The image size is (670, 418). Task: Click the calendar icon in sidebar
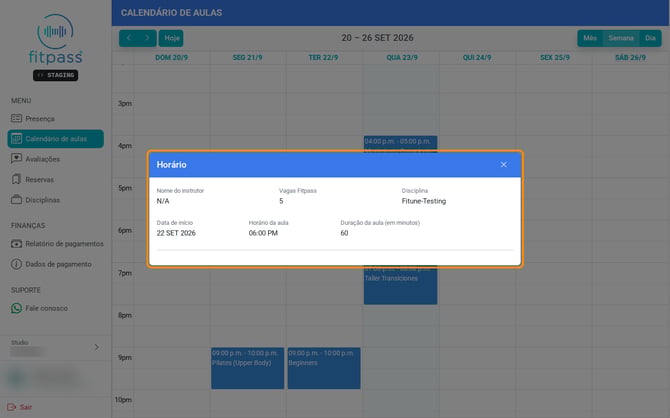coord(16,138)
